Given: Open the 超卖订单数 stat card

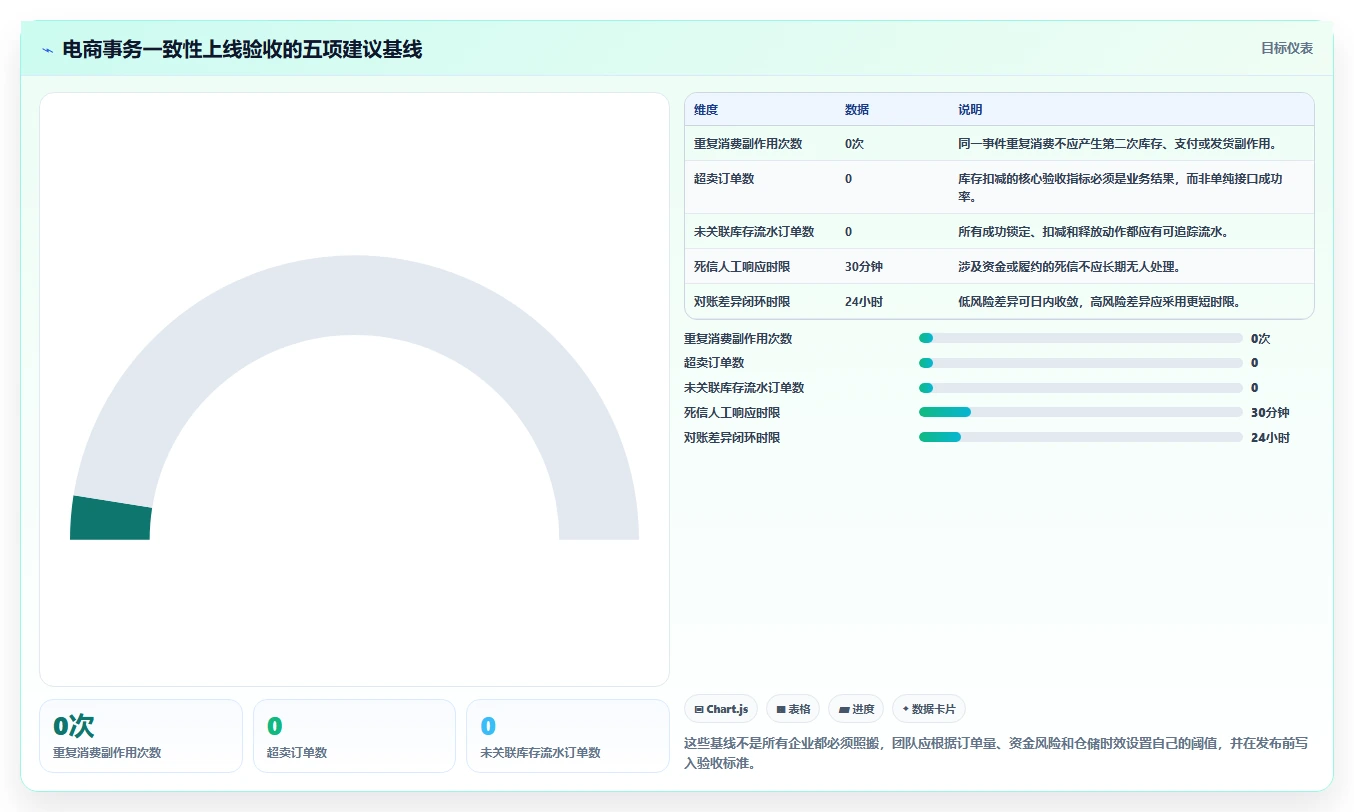Looking at the screenshot, I should click(x=354, y=736).
